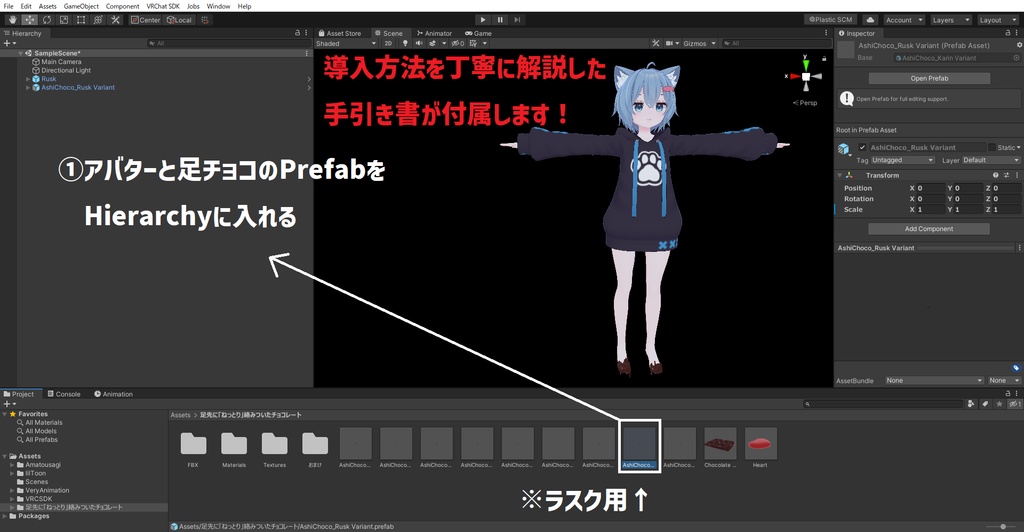Click scene view lock icon
The width and height of the screenshot is (1024, 532).
point(824,58)
